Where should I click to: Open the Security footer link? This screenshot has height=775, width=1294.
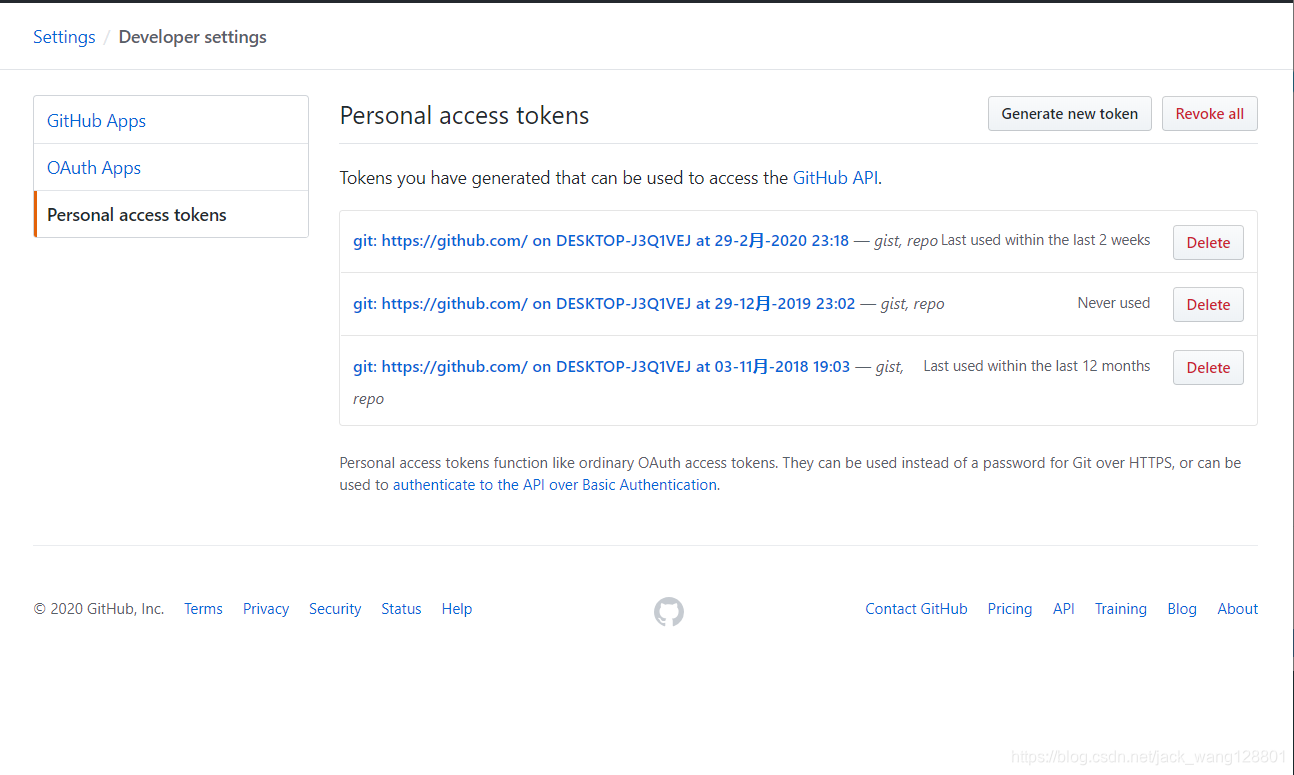[335, 609]
